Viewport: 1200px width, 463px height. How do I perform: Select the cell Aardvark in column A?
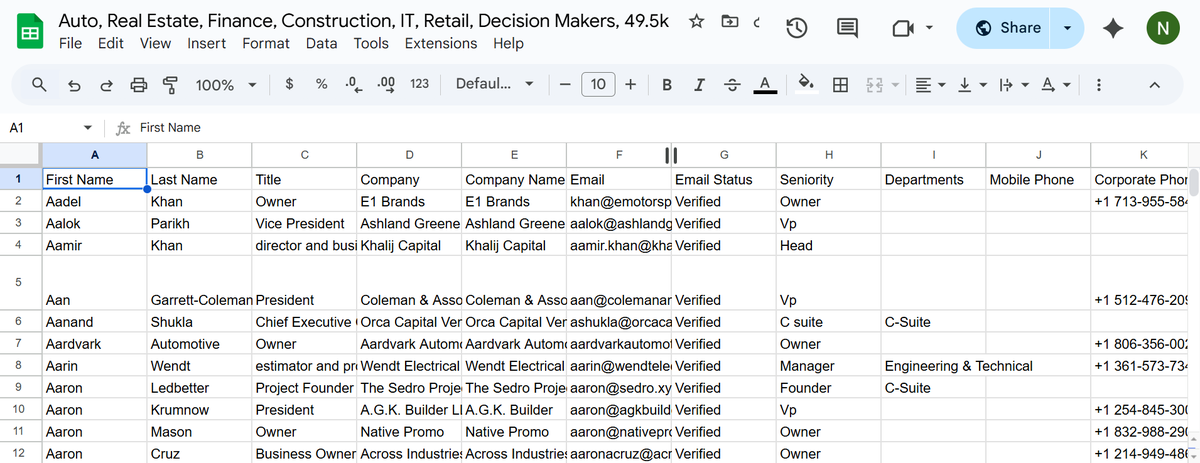point(94,344)
